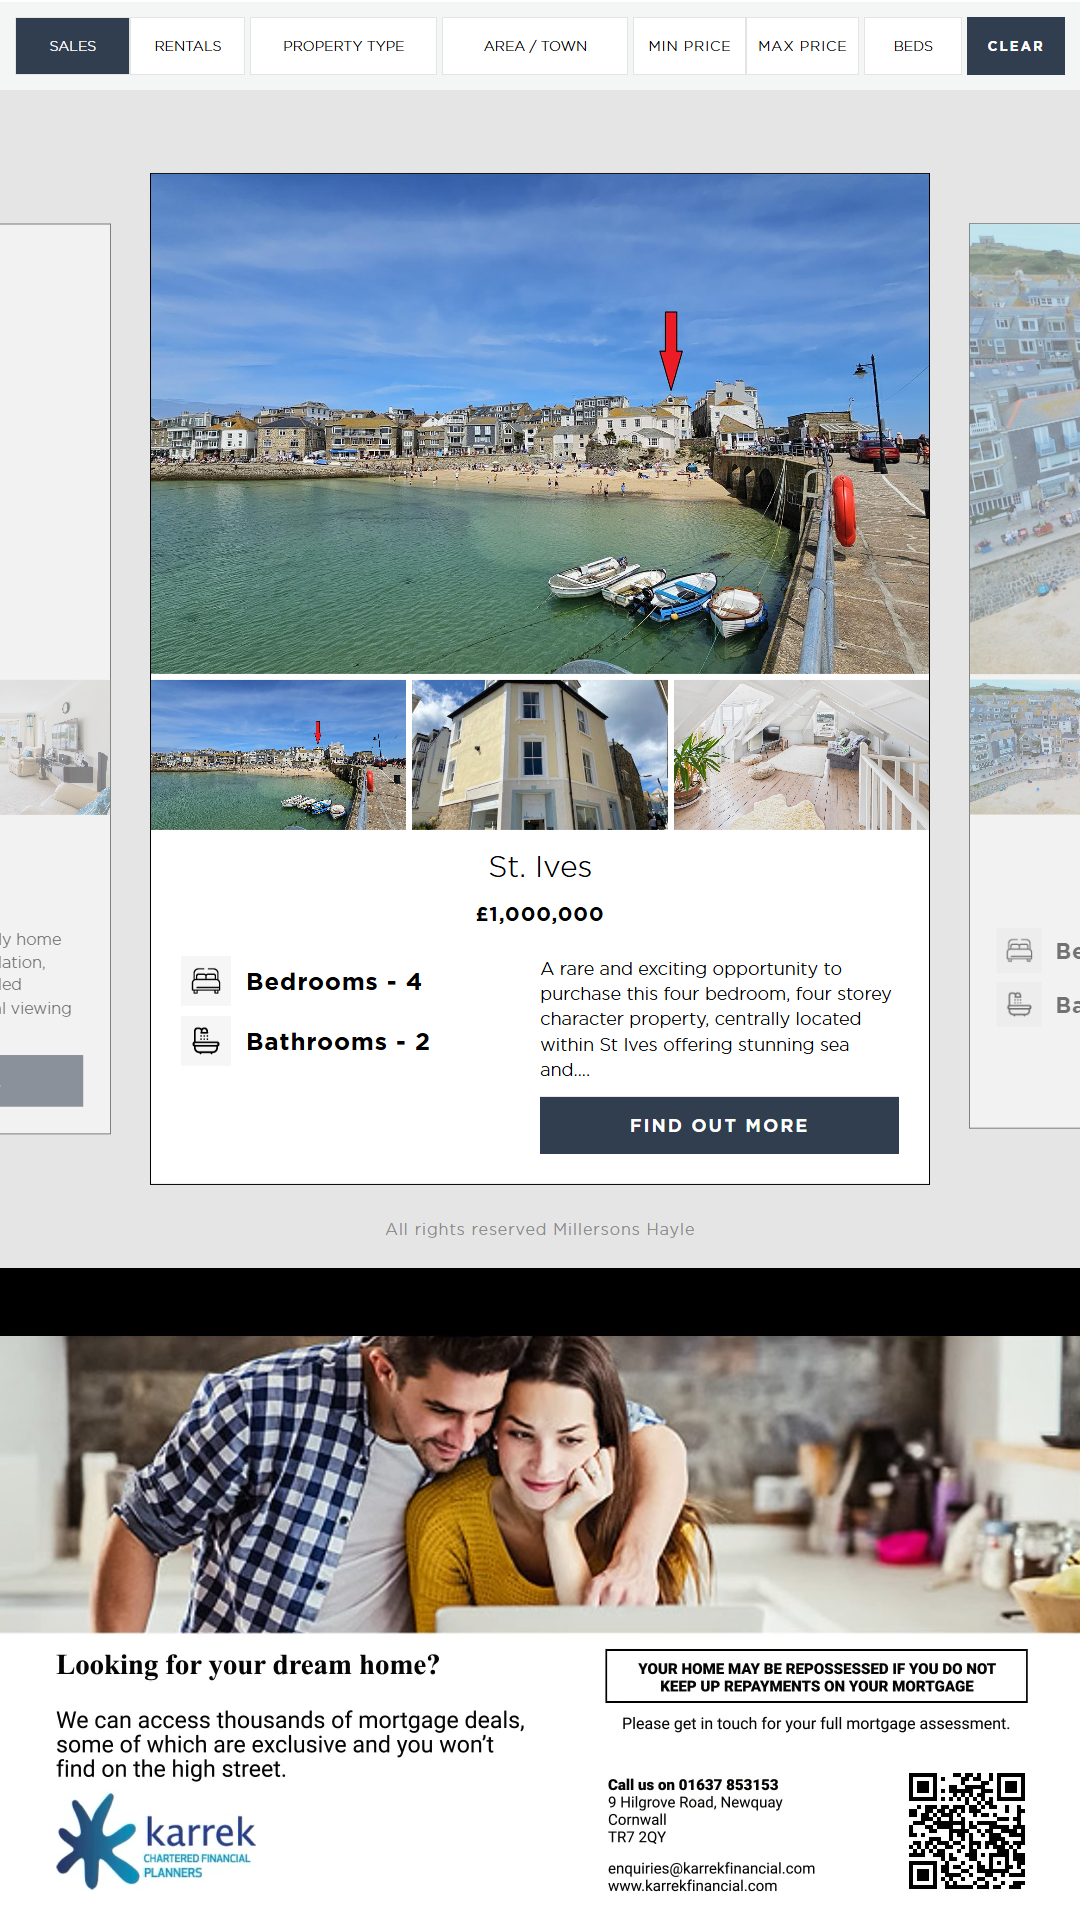Screen dimensions: 1080x1920
Task: Click the bathtub icon beside Bathrooms
Action: point(206,1041)
